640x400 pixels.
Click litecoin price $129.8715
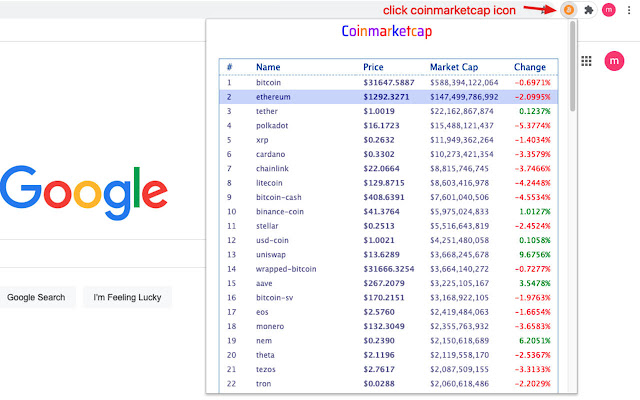(x=384, y=183)
